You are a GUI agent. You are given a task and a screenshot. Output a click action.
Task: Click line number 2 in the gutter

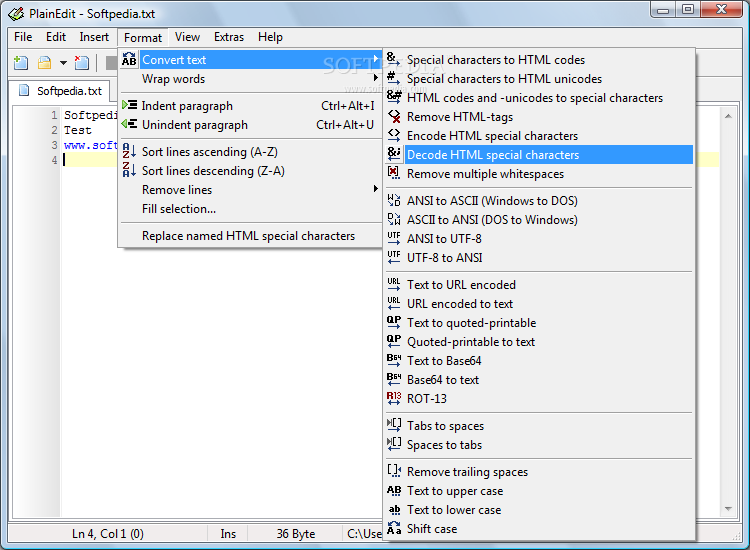coord(55,130)
